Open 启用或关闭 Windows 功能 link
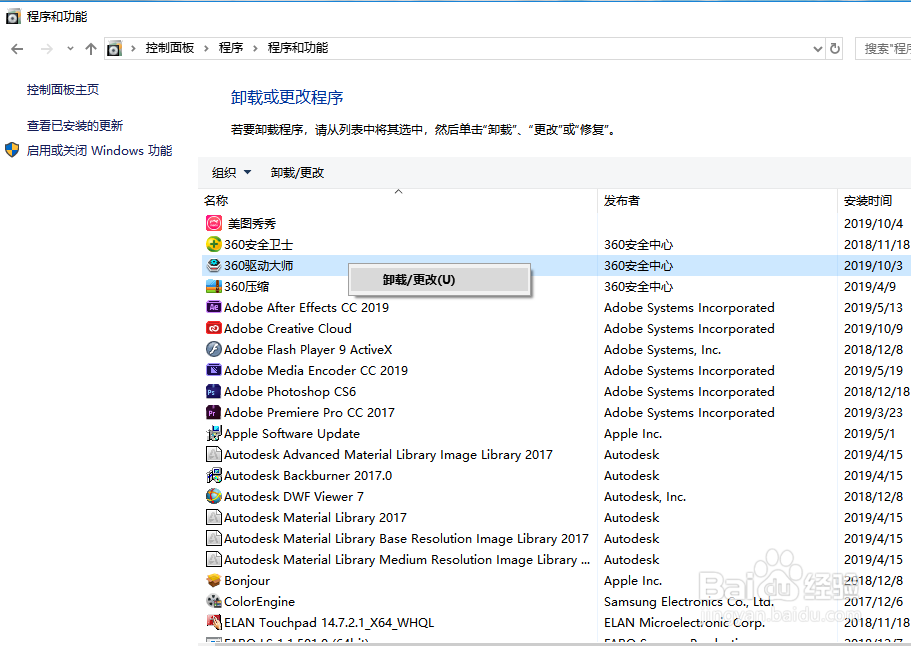911x646 pixels. coord(99,150)
